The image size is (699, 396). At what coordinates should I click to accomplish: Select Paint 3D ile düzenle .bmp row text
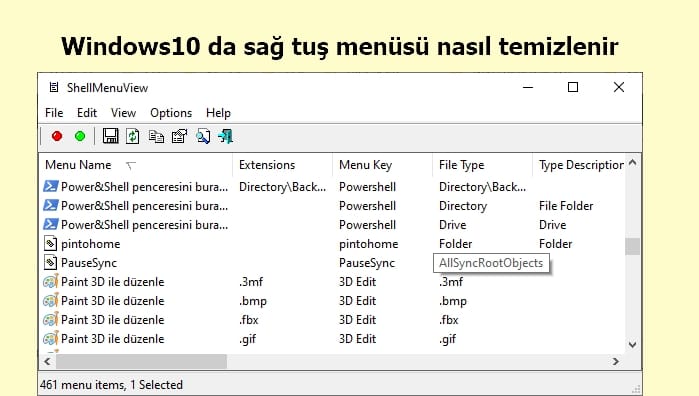tap(112, 301)
